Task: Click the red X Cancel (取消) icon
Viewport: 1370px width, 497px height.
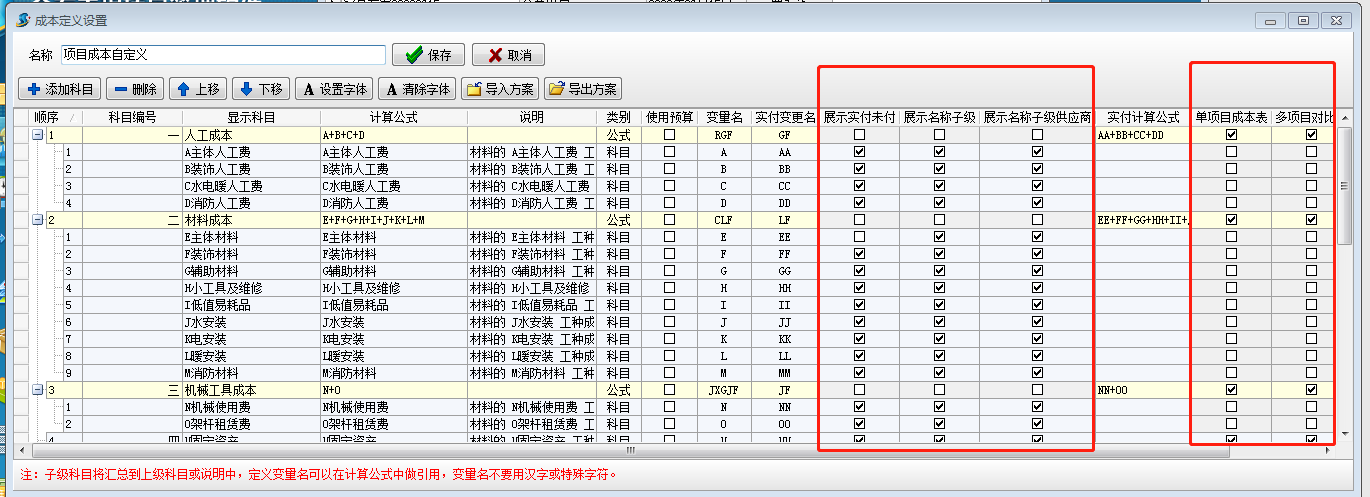Action: [489, 55]
